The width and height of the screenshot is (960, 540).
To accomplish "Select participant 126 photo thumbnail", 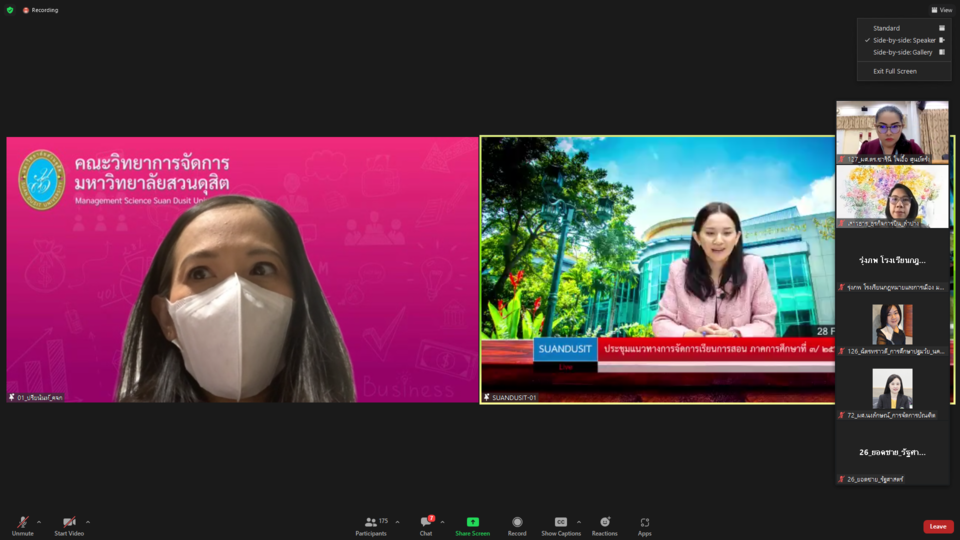I will (892, 324).
